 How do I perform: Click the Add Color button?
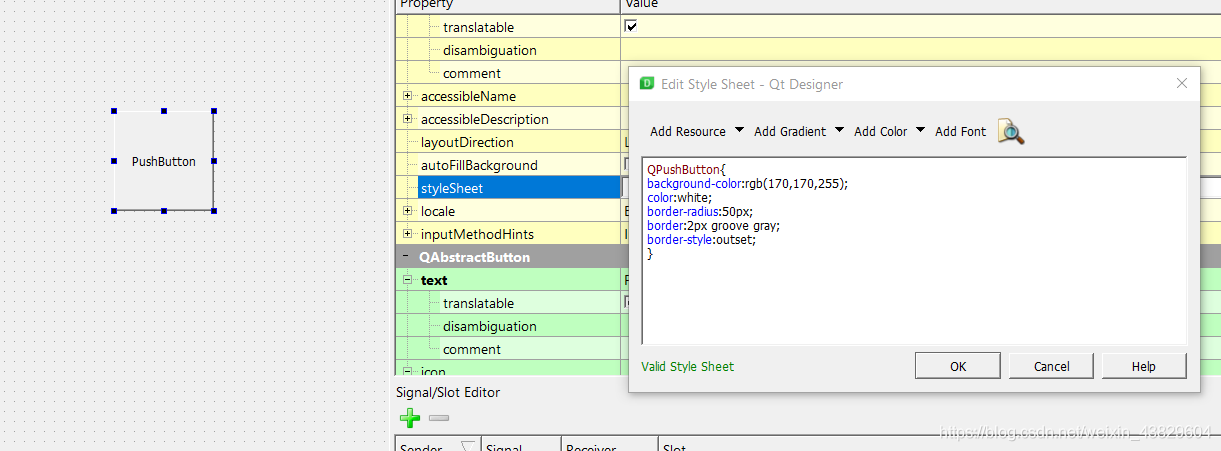coord(881,131)
